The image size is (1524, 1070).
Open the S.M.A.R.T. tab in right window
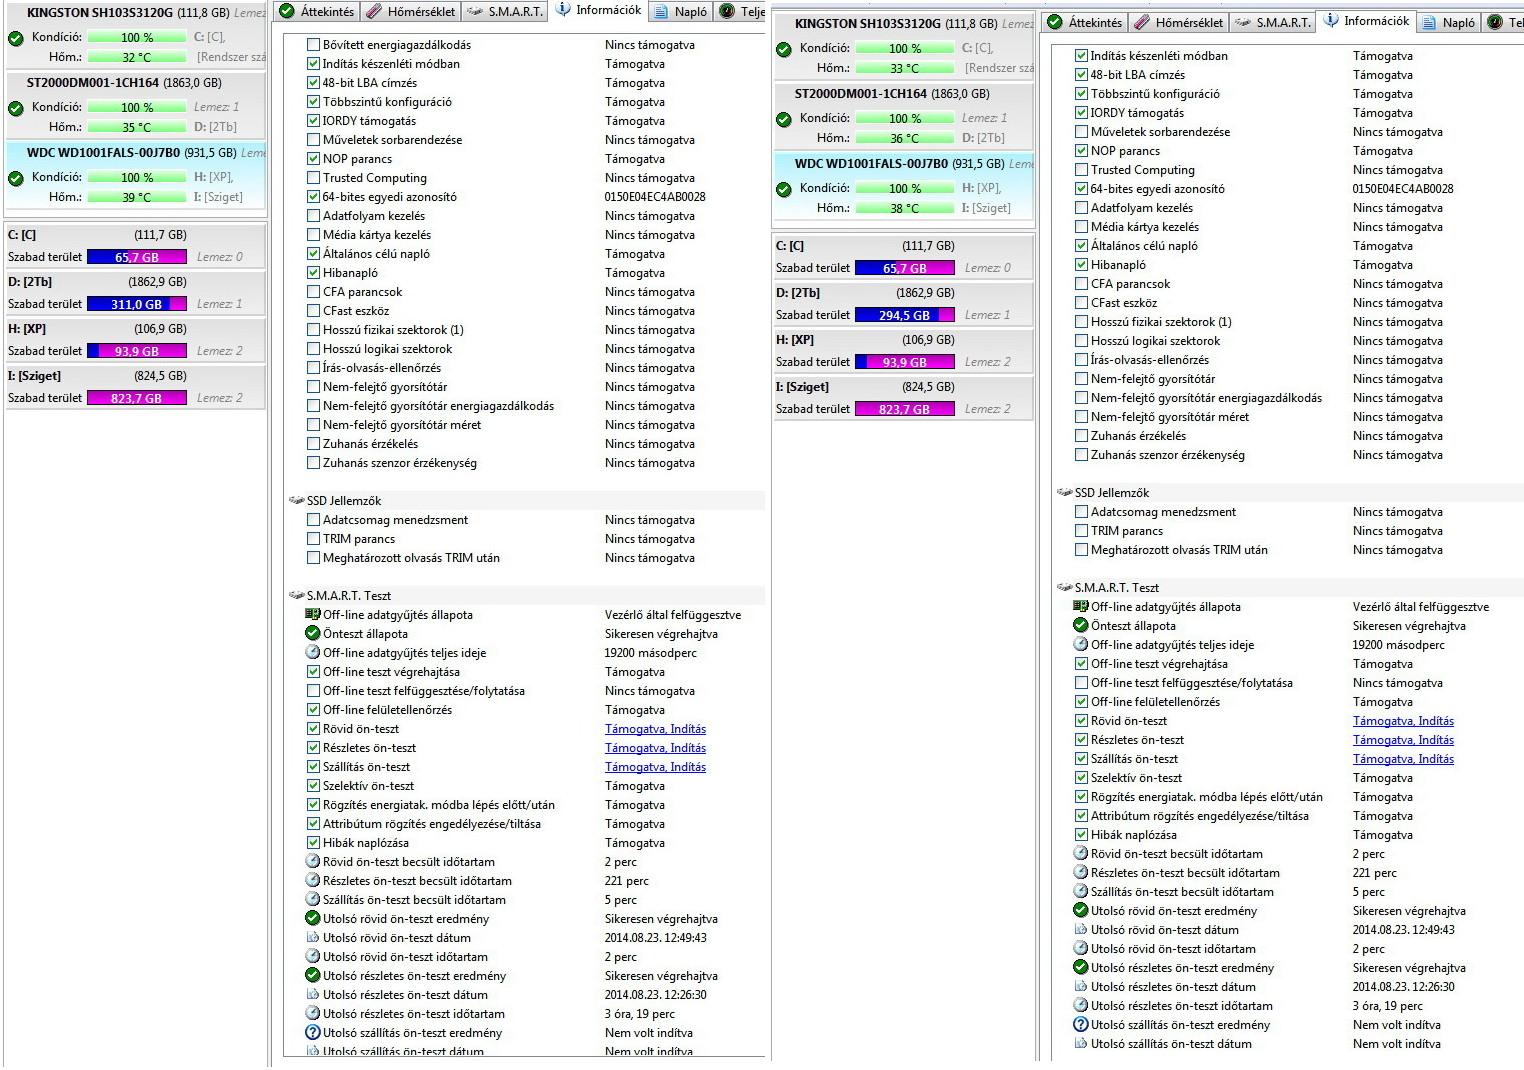tap(1272, 22)
